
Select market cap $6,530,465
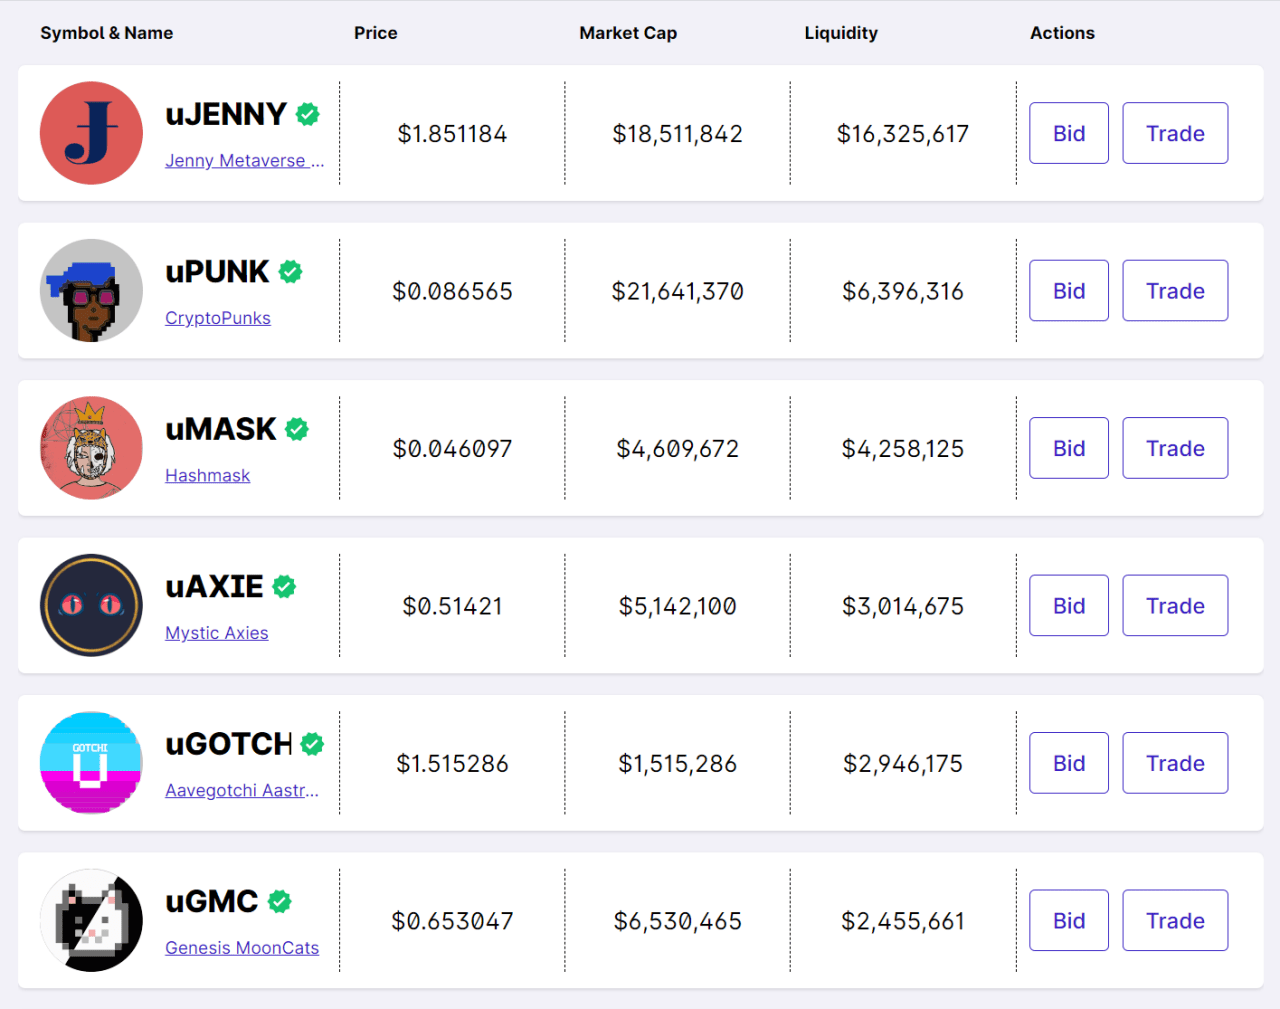point(678,921)
